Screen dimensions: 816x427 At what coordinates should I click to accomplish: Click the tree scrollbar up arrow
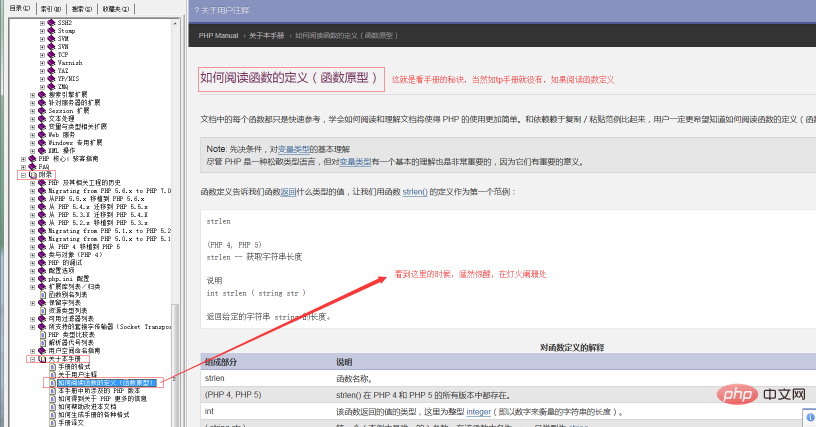[175, 23]
